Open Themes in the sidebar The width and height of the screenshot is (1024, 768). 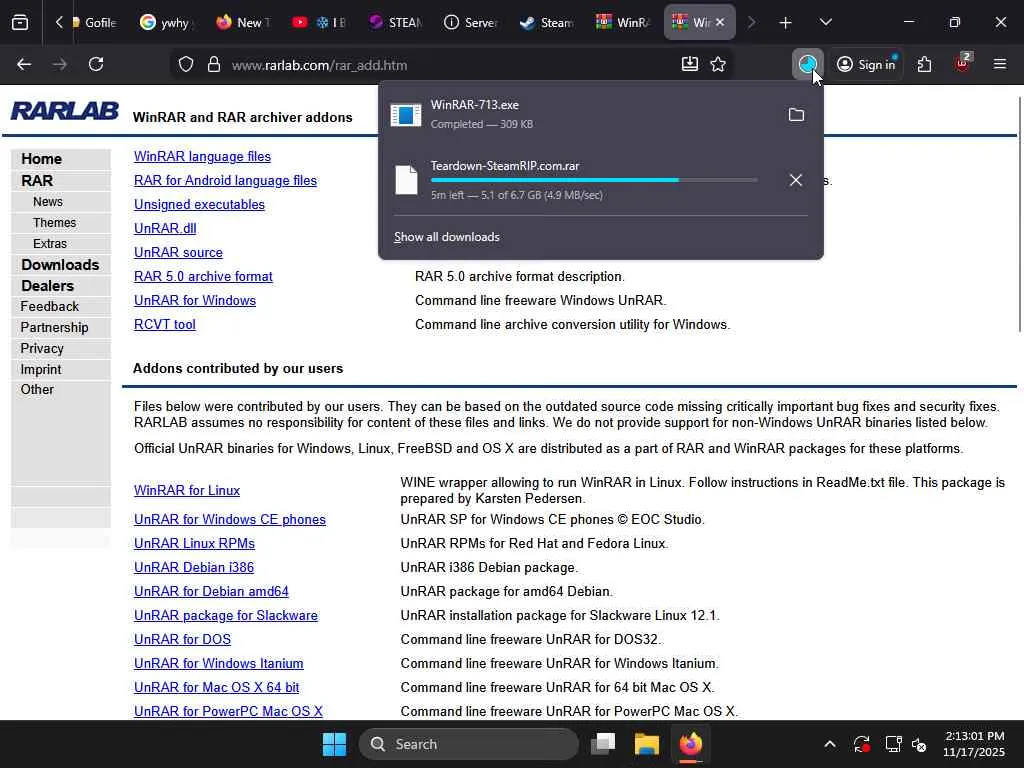click(x=54, y=223)
